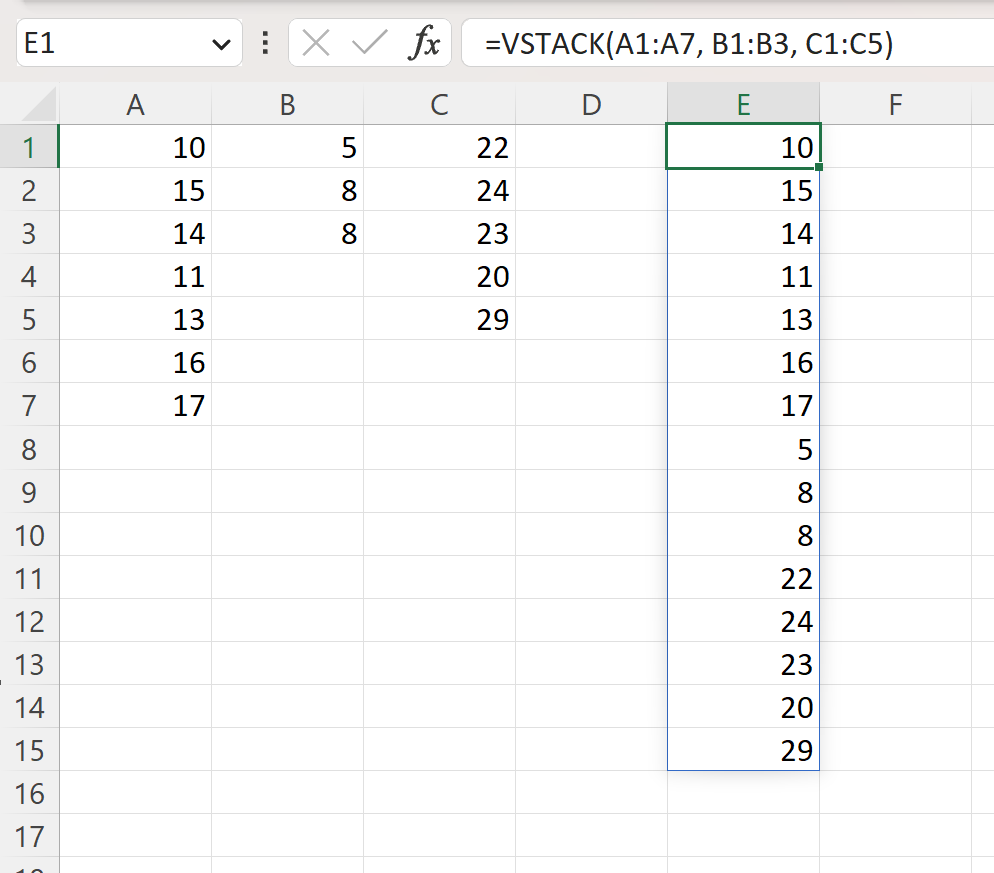Viewport: 994px width, 873px height.
Task: Select cell C5 containing 29
Action: pyautogui.click(x=439, y=319)
